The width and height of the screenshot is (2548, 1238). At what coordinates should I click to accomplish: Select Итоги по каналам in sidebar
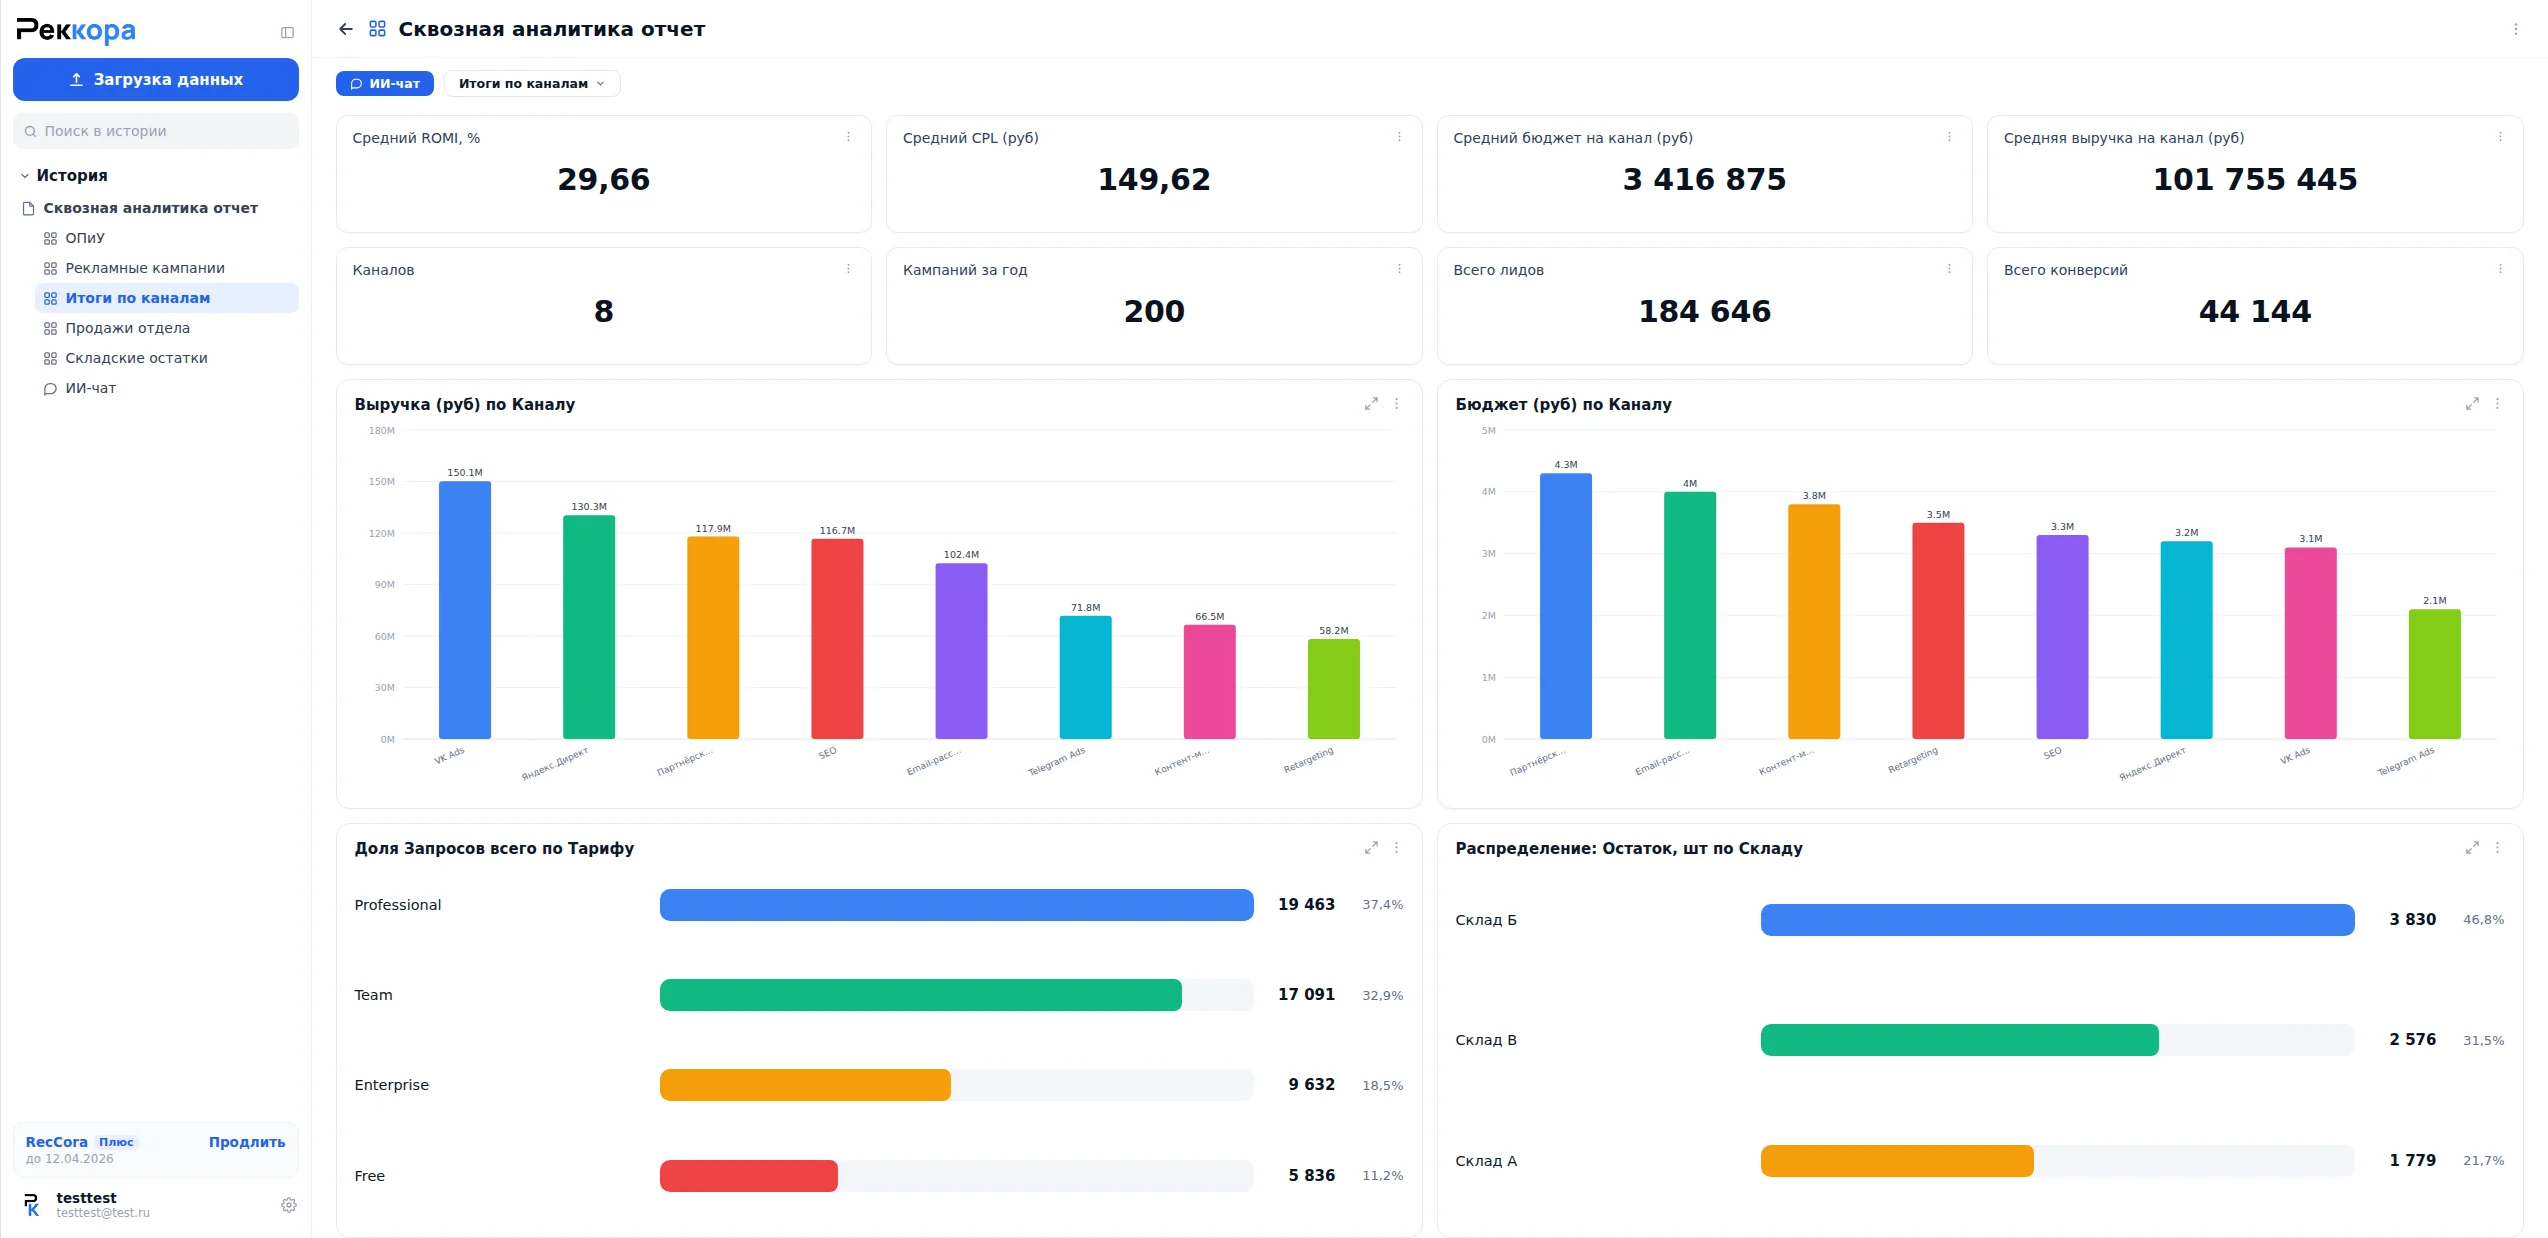pos(166,298)
